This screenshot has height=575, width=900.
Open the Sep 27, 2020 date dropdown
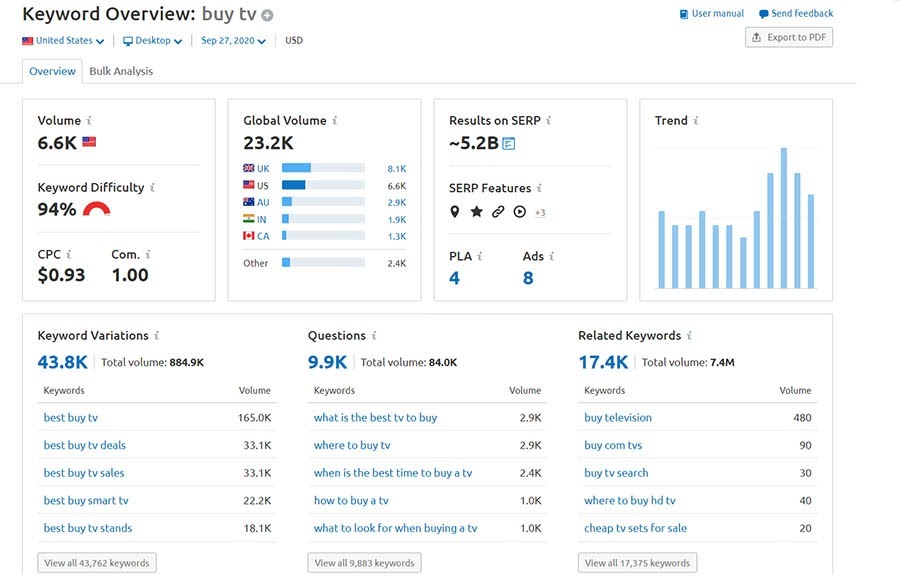click(233, 41)
